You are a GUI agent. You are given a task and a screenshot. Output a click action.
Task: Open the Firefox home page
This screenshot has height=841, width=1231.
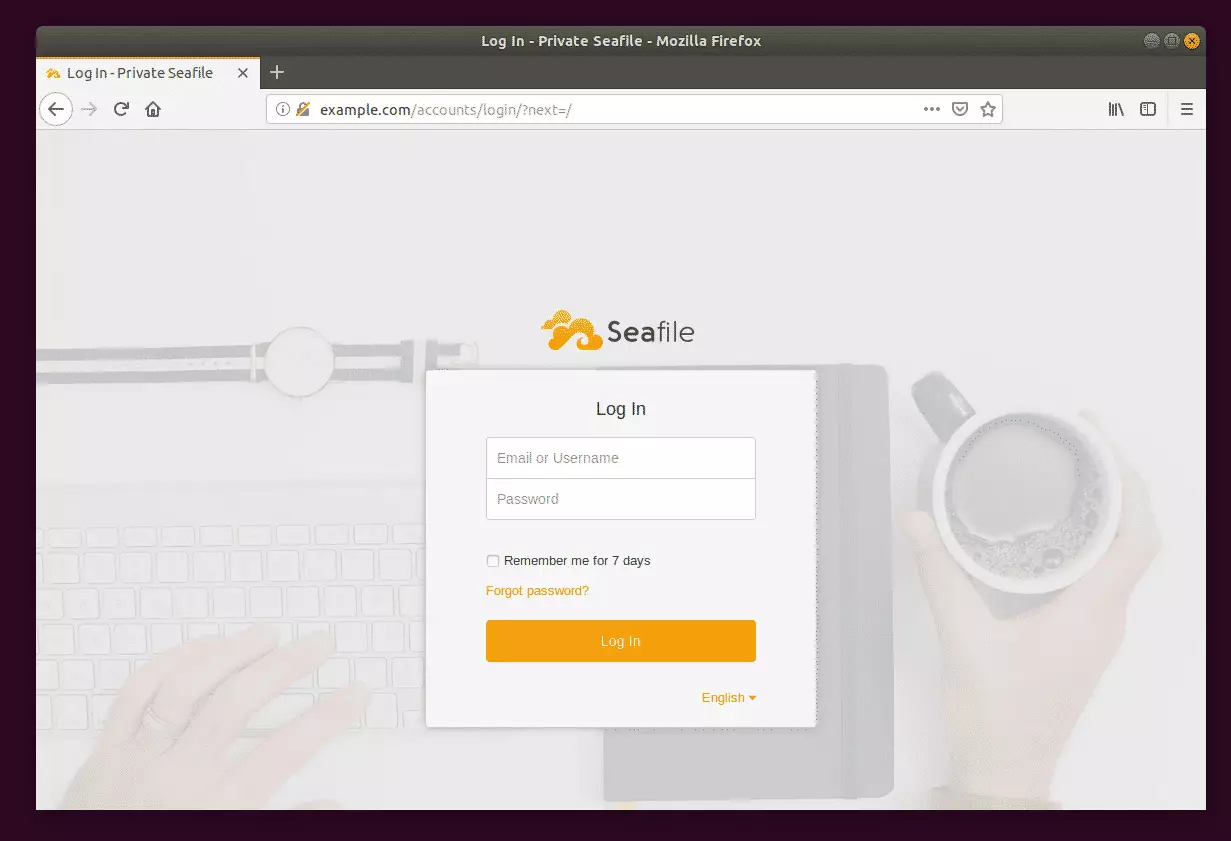(x=153, y=109)
